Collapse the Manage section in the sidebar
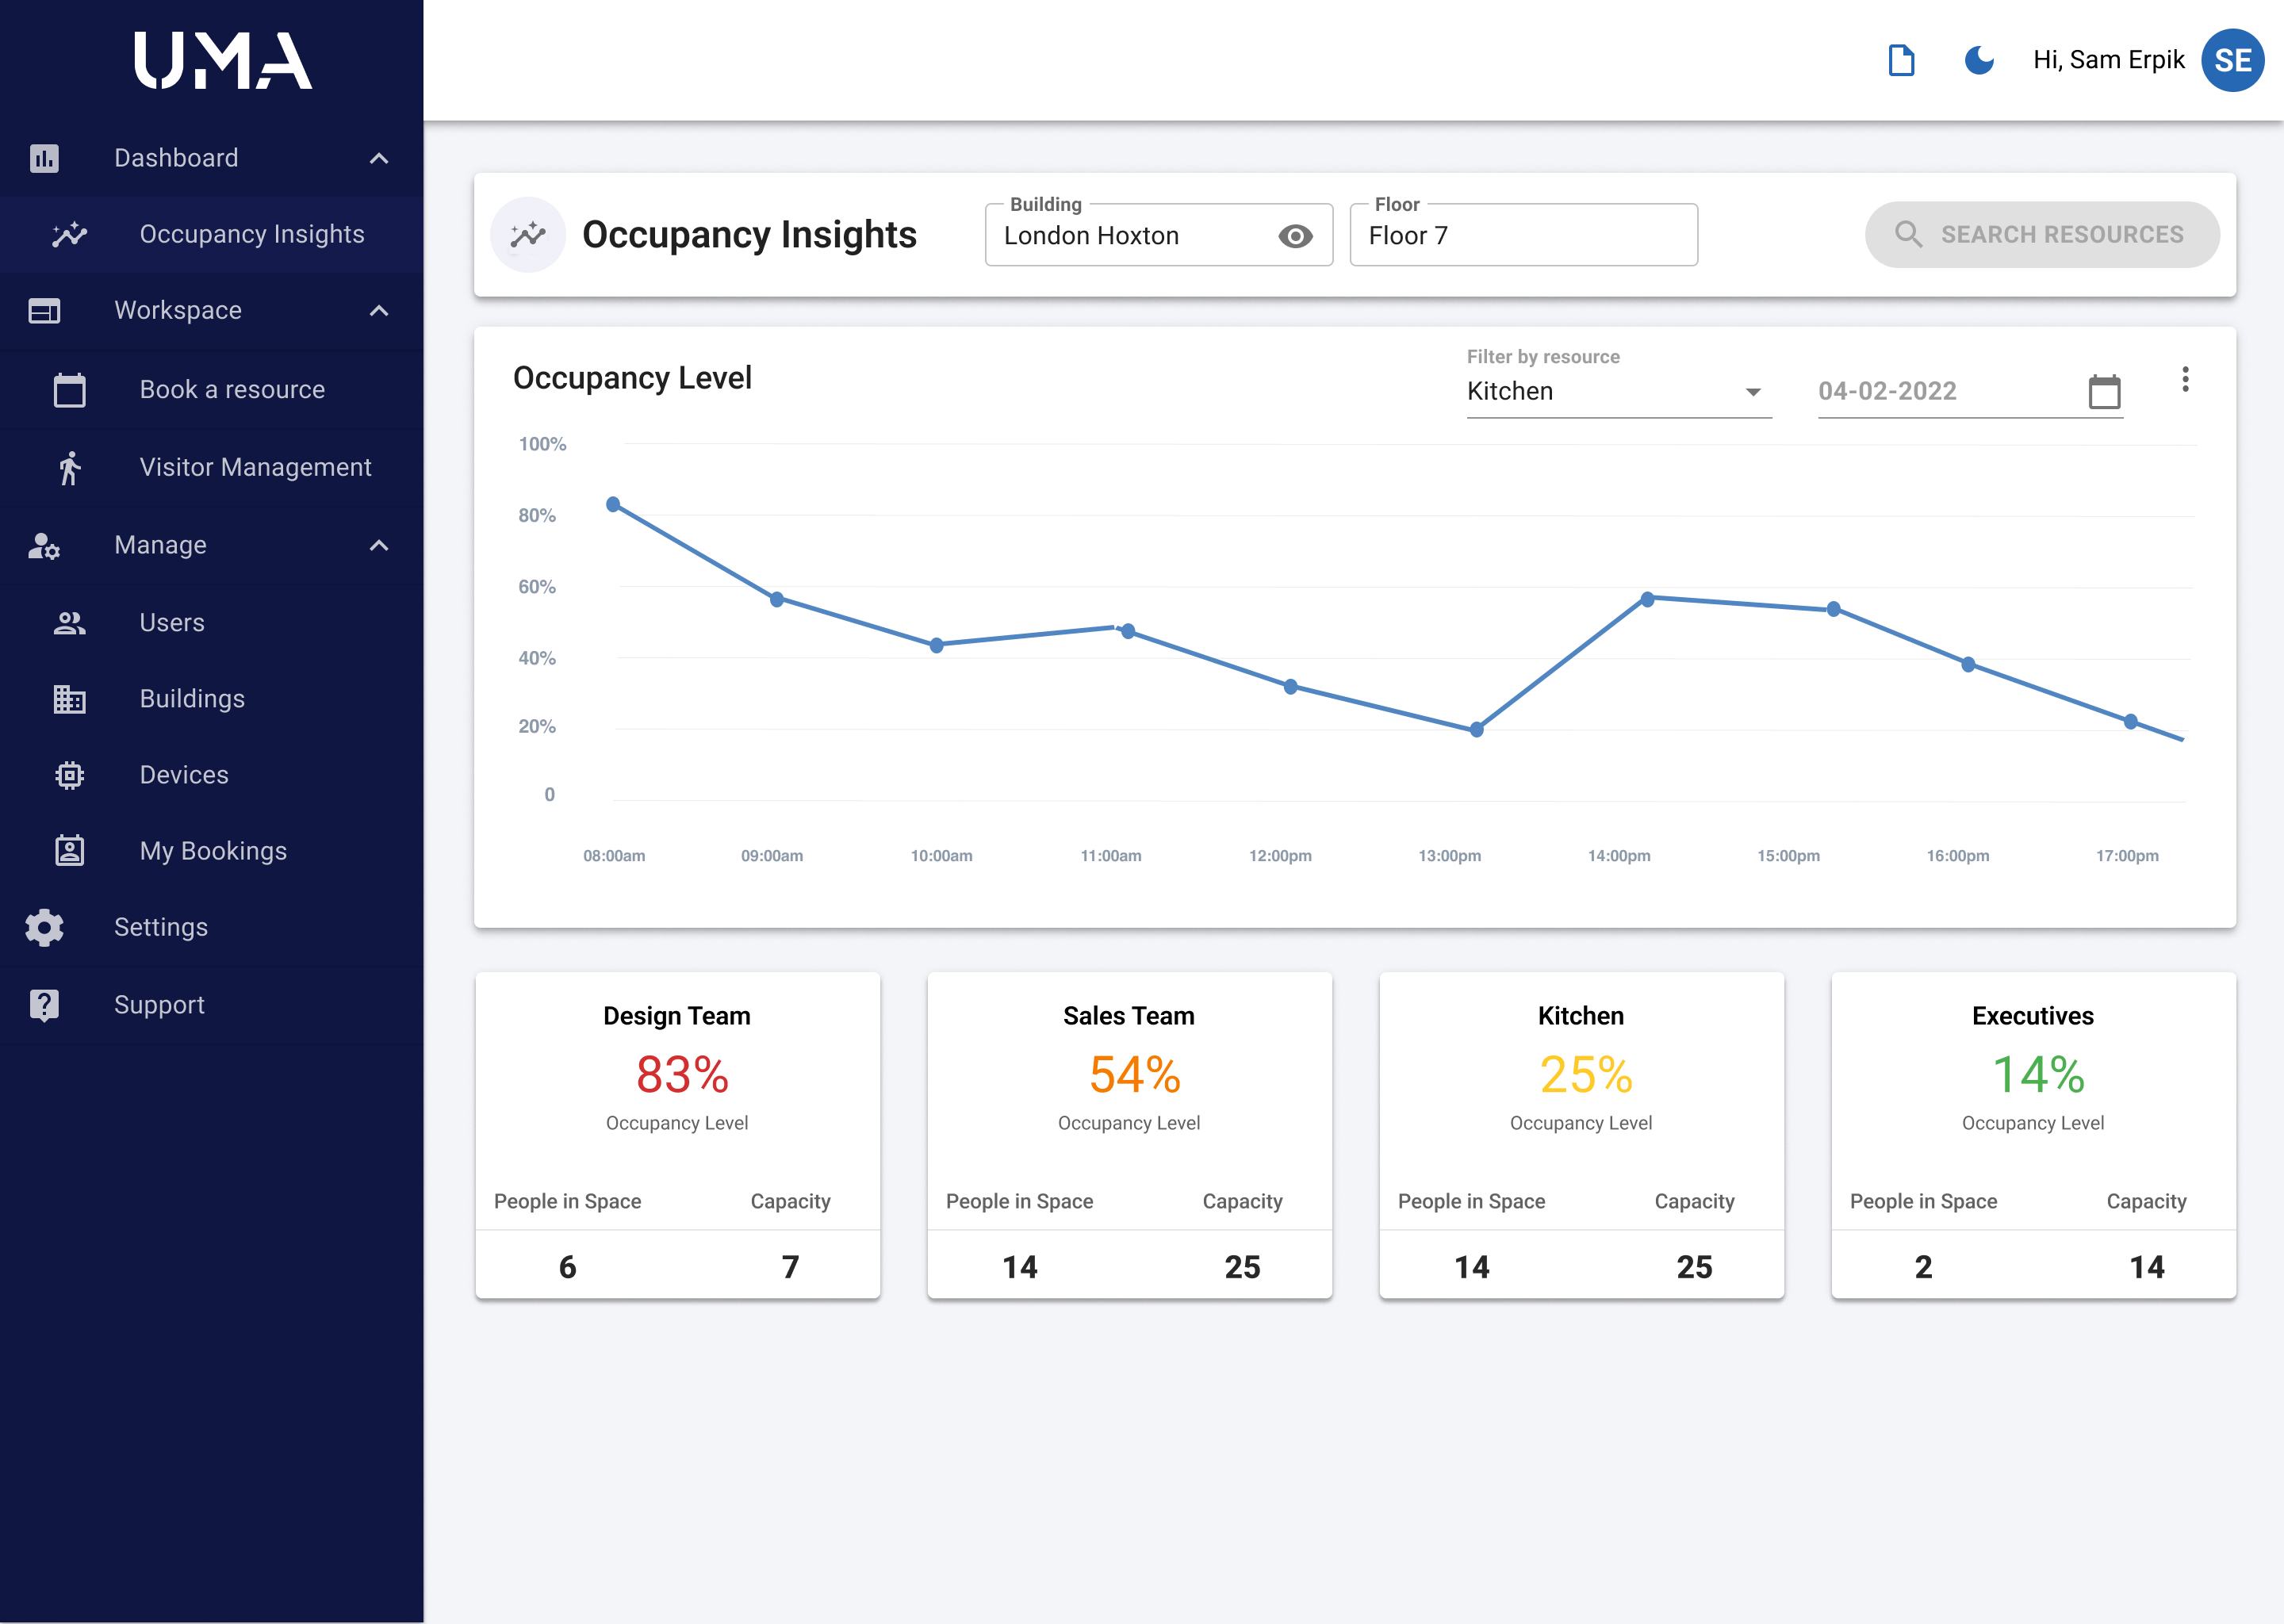This screenshot has width=2284, height=1624. click(379, 546)
